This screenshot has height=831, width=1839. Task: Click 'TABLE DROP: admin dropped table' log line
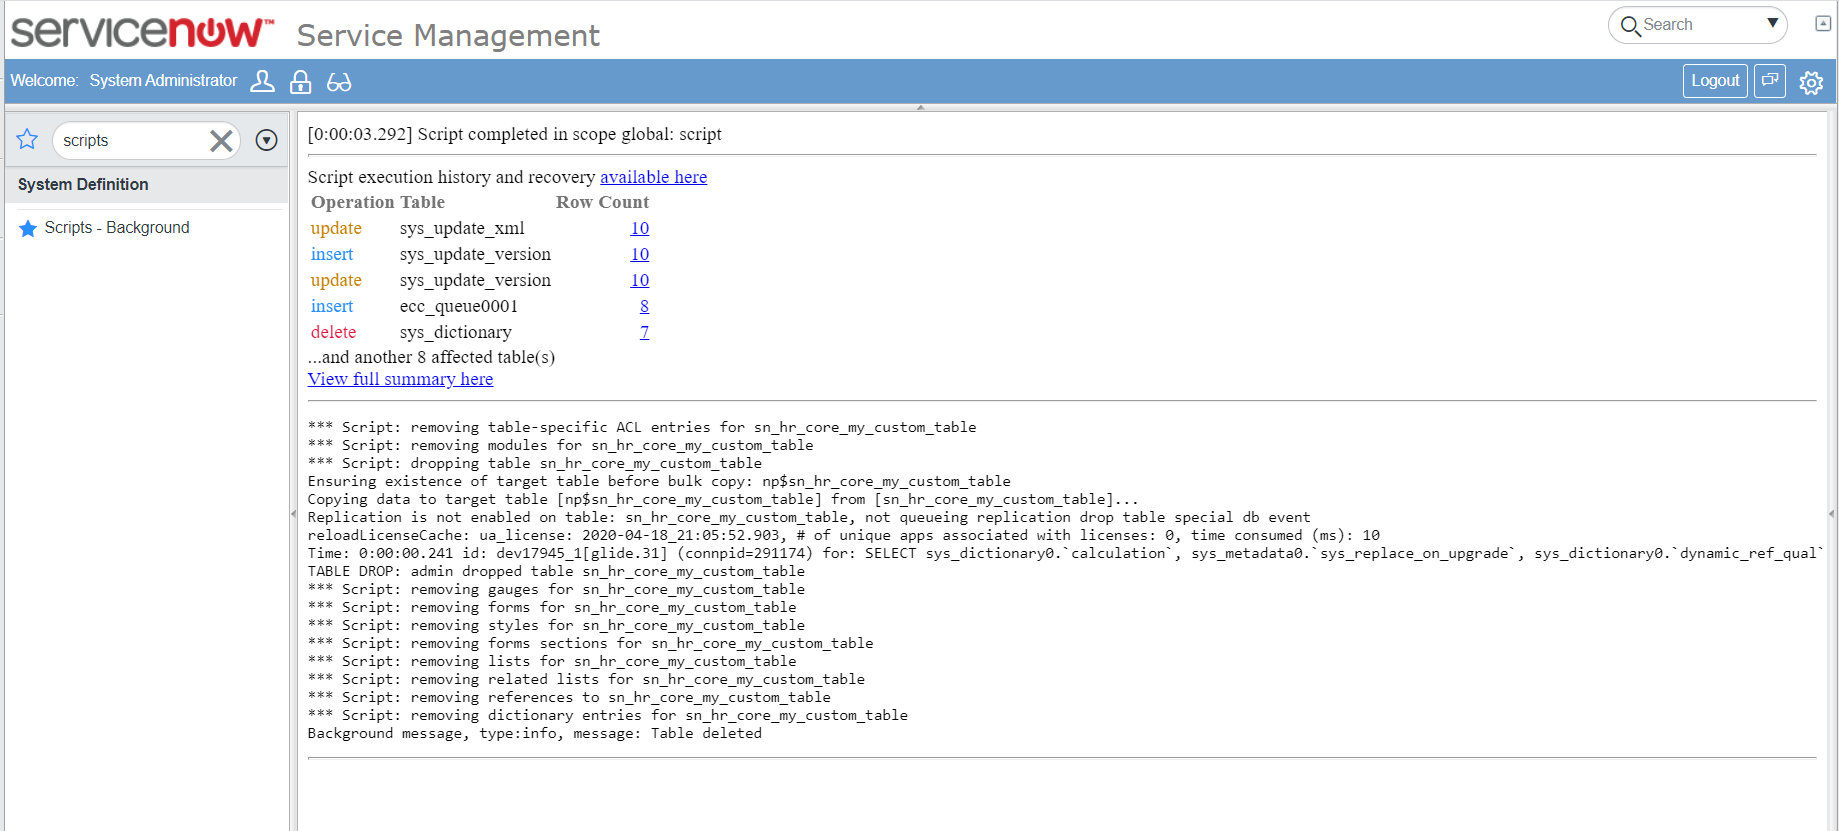point(556,571)
